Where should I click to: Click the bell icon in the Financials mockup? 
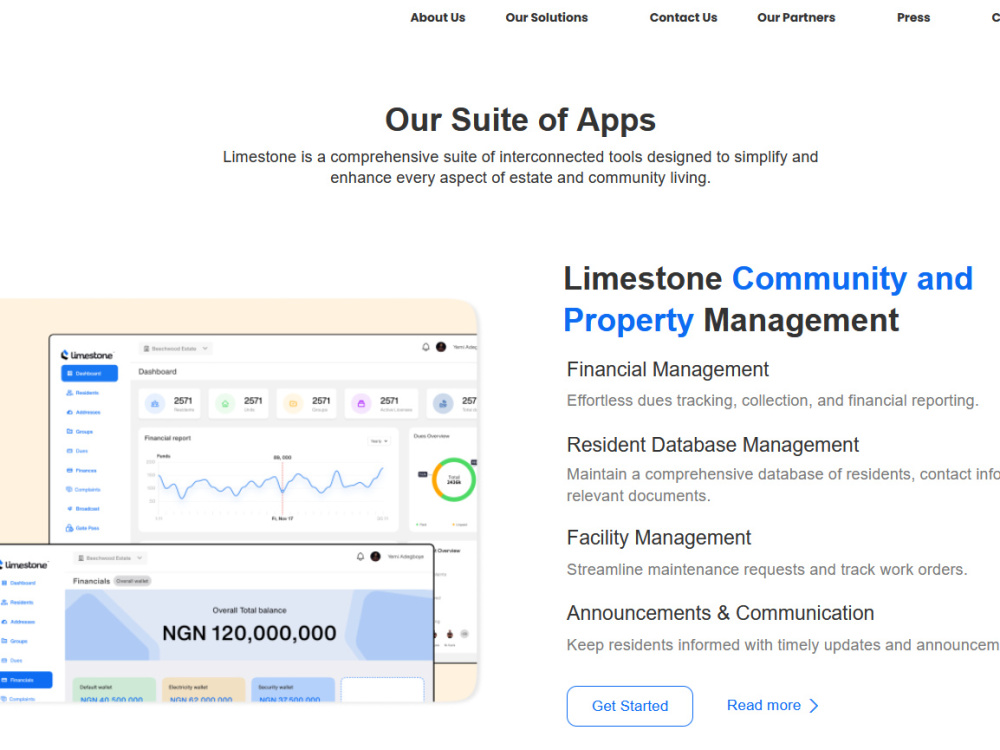[360, 557]
